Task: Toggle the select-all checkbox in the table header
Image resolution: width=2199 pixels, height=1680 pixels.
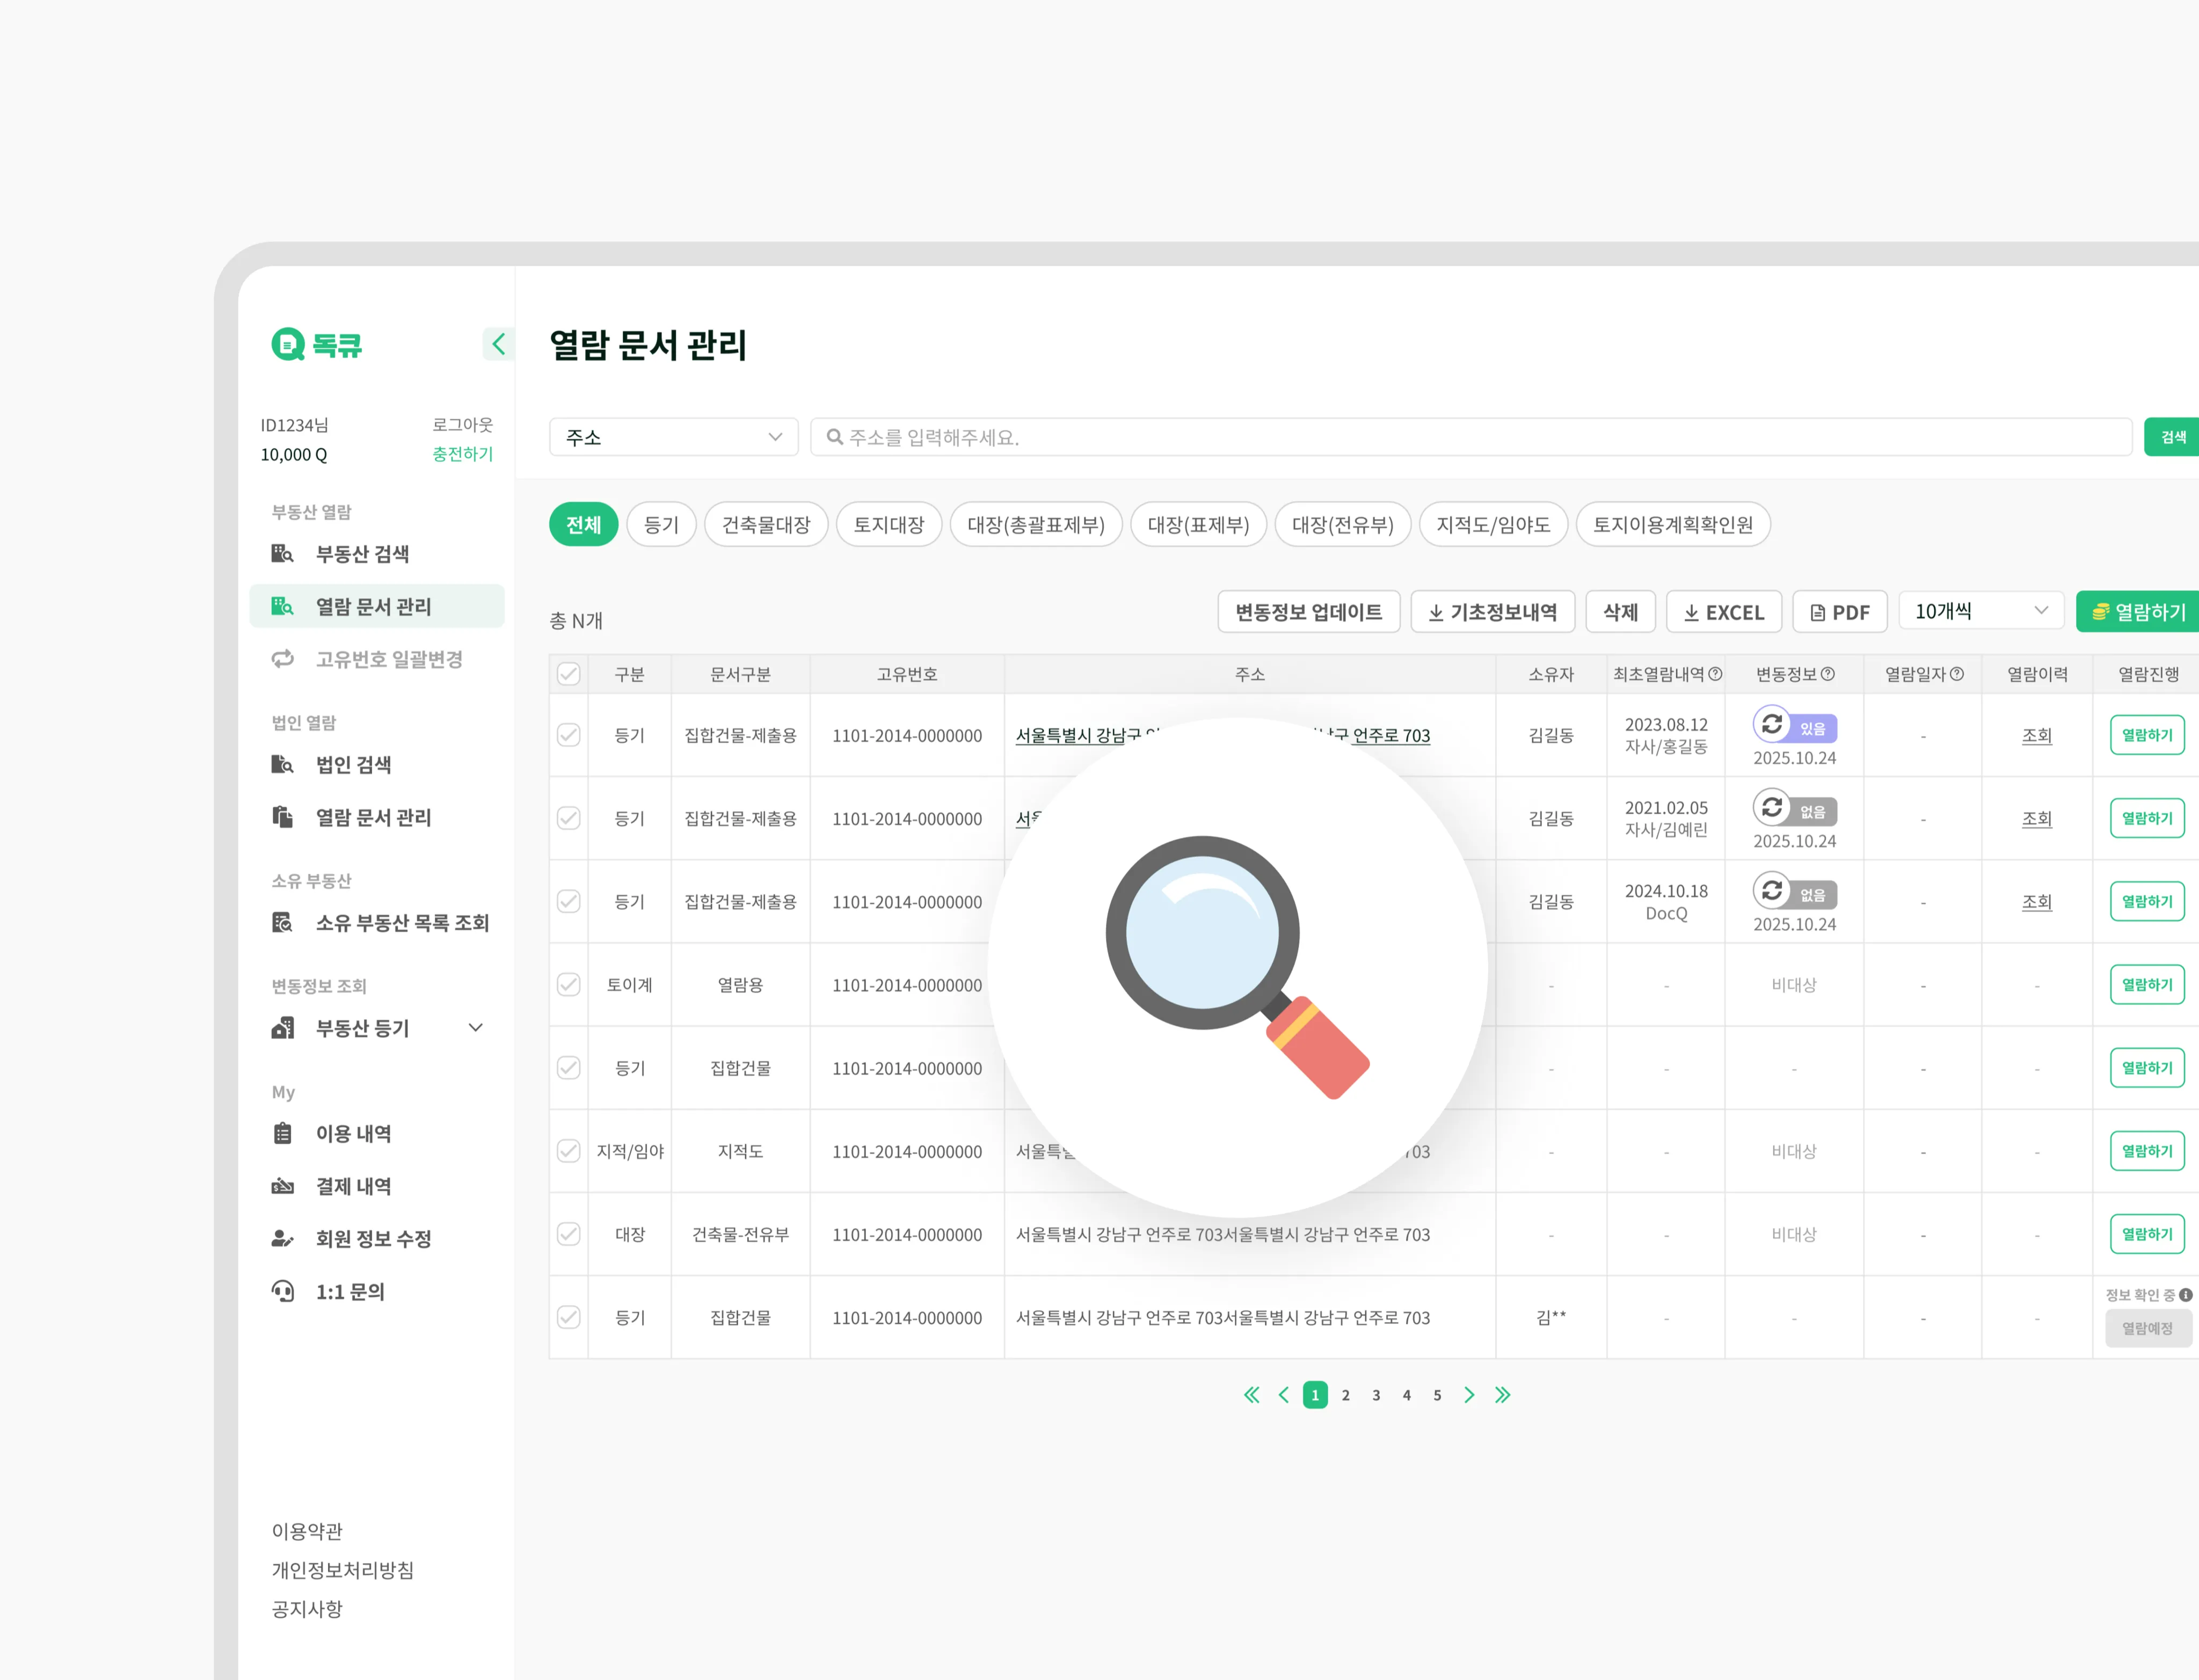Action: (568, 674)
